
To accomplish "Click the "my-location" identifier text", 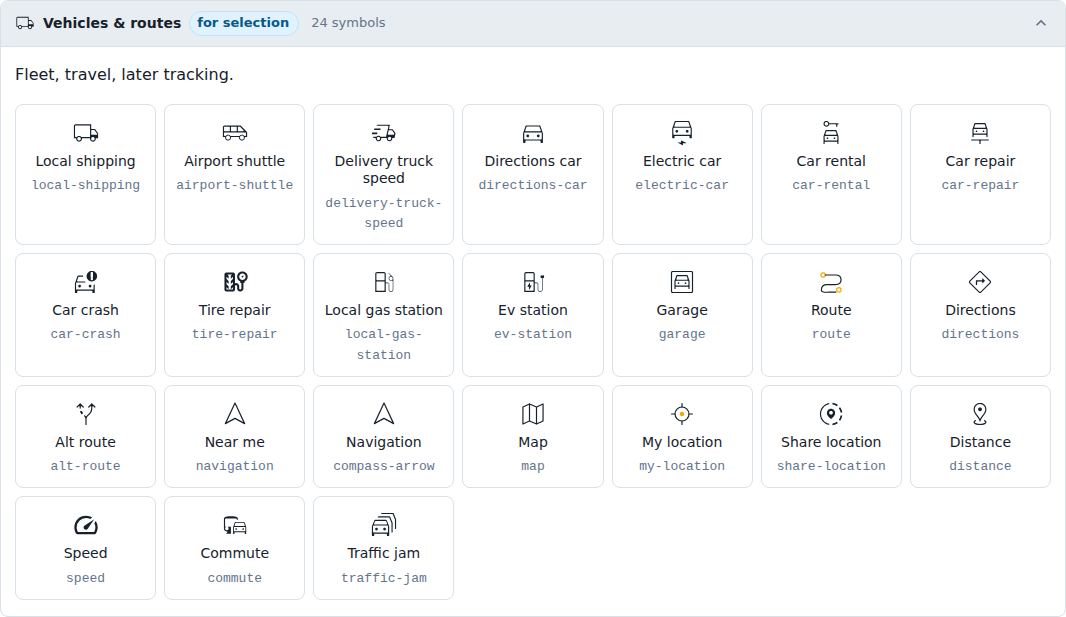I will (682, 465).
